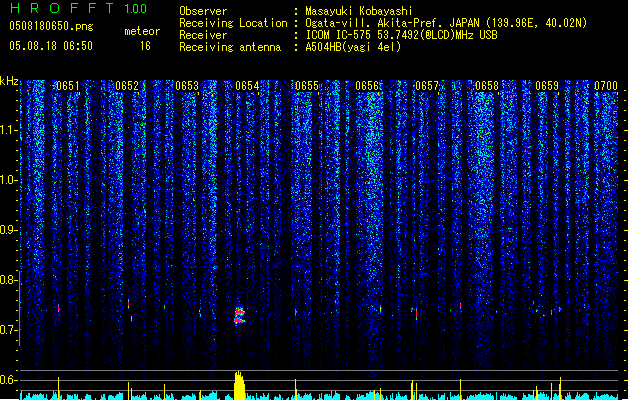Select observer name Masayuki Kobayashi
Screen dimensions: 629x400
coord(359,11)
